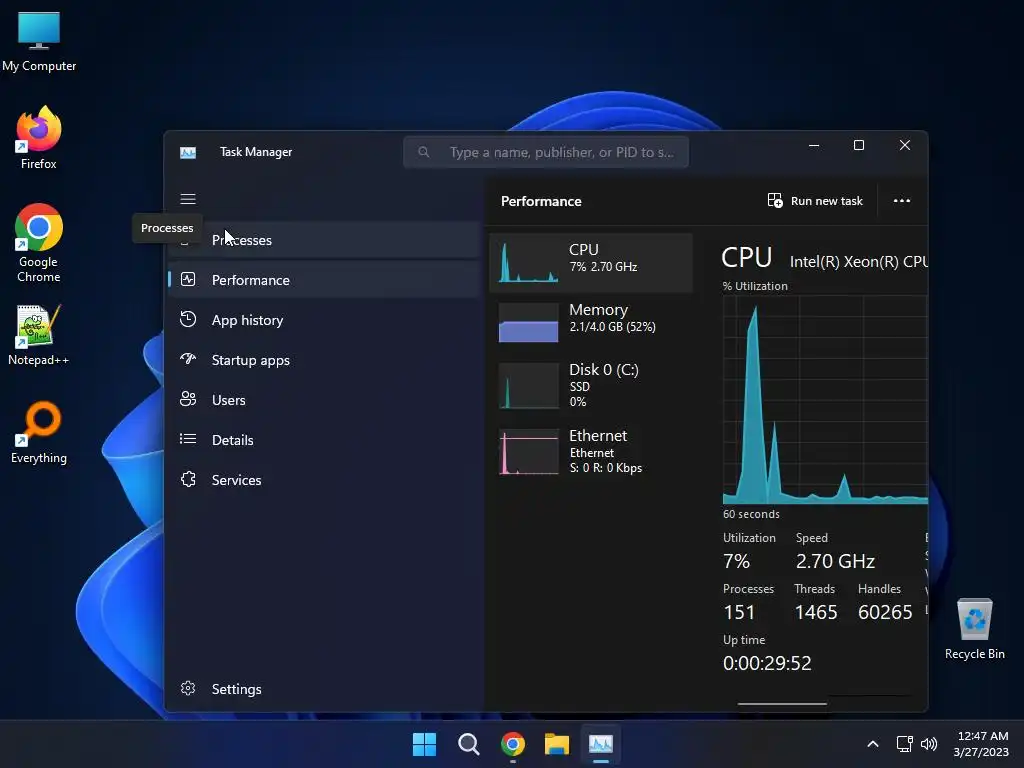
Task: Select the CPU performance item
Action: point(591,262)
